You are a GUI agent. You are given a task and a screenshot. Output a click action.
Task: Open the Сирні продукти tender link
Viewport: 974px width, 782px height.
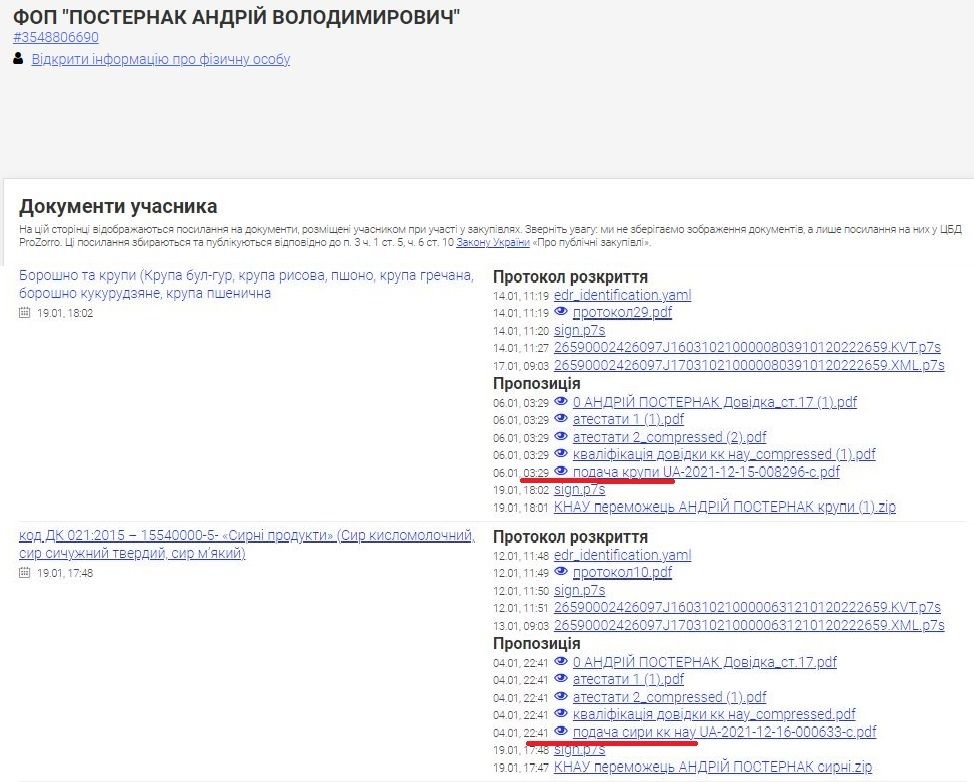coord(246,544)
